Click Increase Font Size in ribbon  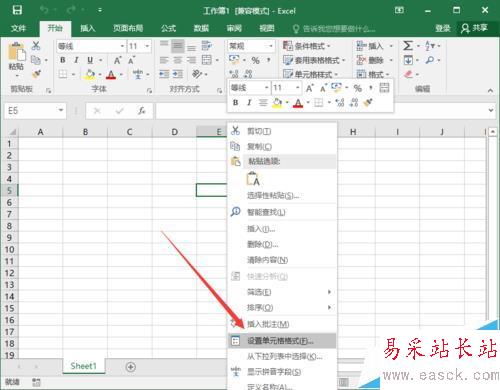(117, 60)
